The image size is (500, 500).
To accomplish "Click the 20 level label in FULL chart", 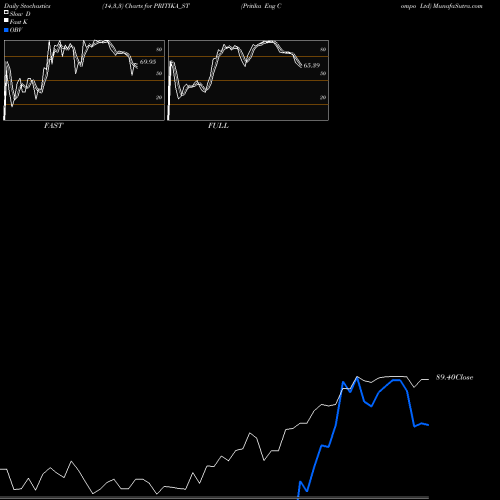I will click(x=323, y=97).
